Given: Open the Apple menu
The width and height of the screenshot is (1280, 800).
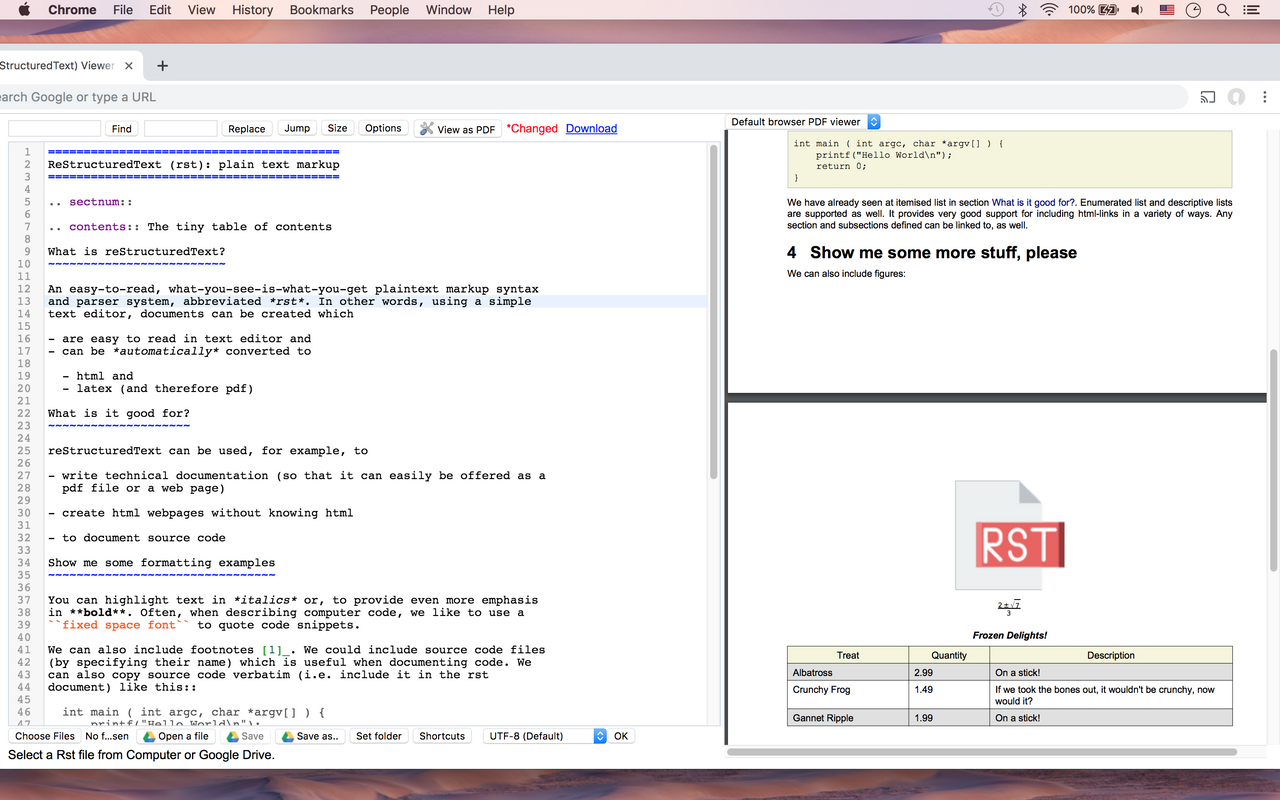Looking at the screenshot, I should [24, 10].
